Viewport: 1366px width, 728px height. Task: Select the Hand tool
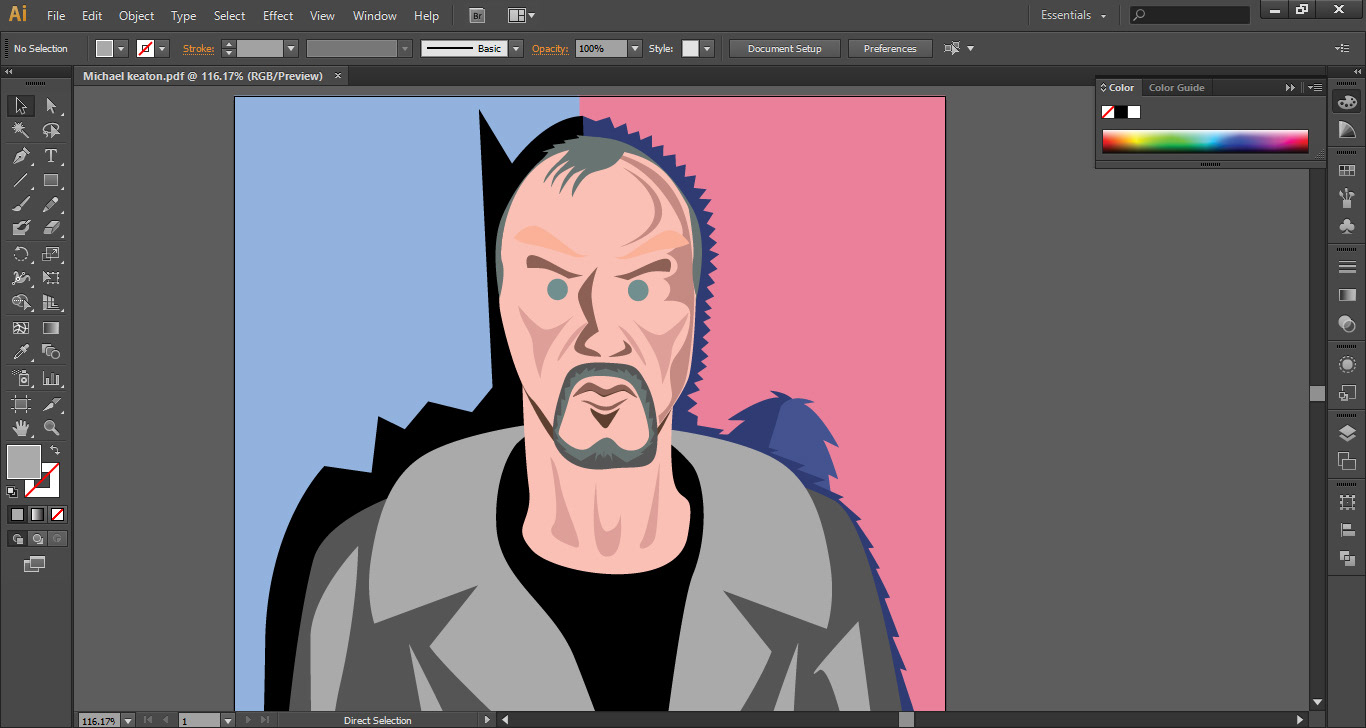(20, 428)
